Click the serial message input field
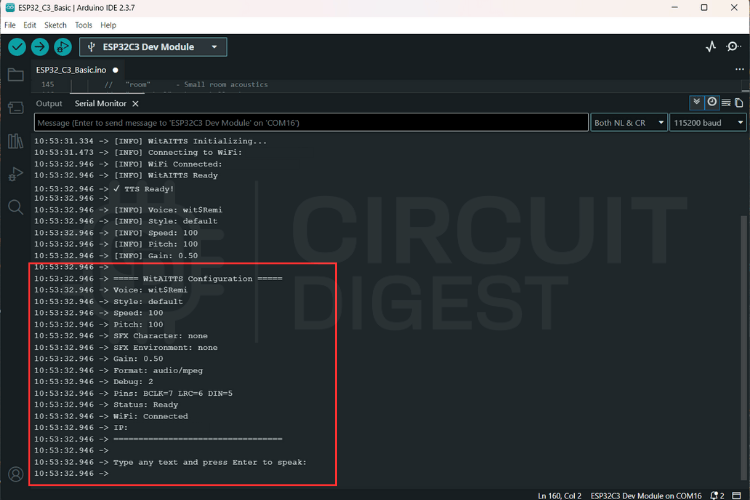 pyautogui.click(x=311, y=122)
